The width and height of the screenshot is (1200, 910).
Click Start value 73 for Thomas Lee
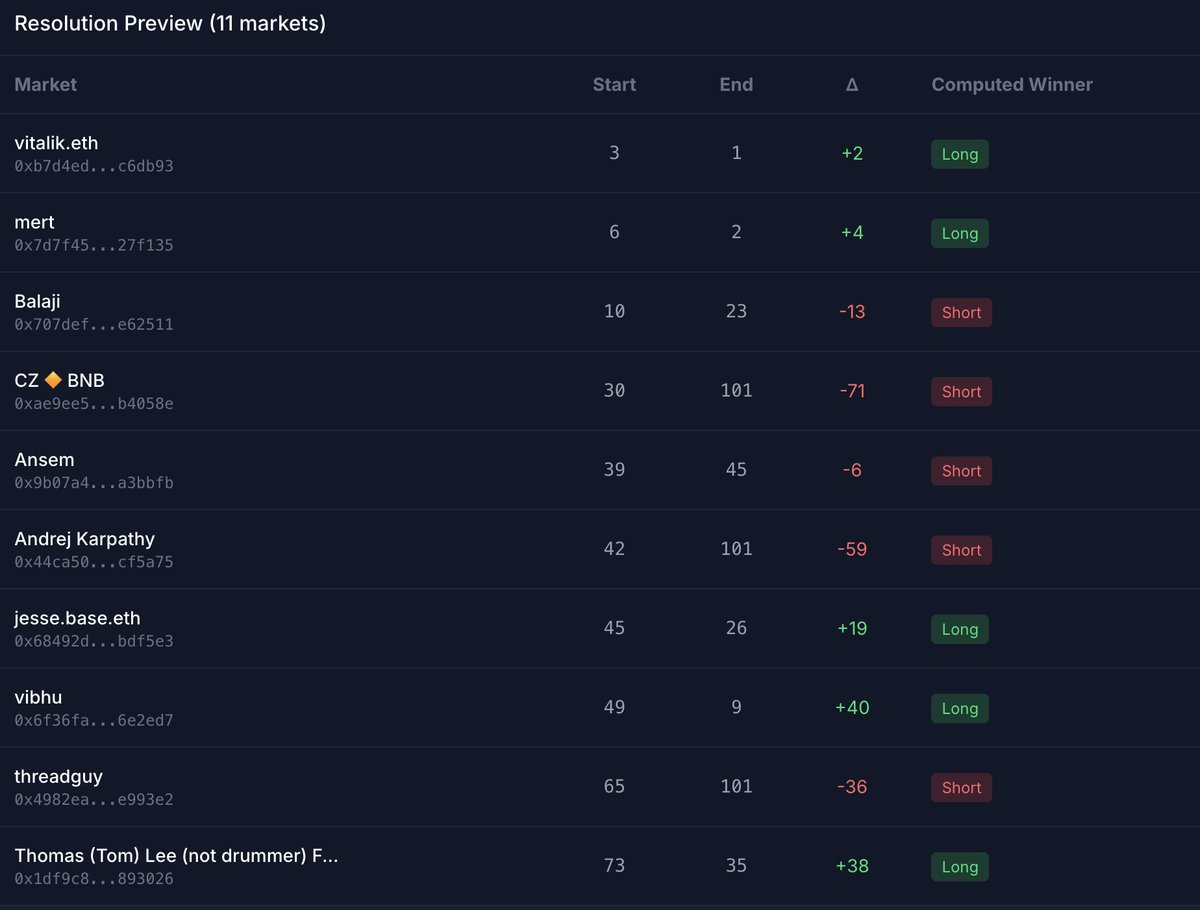pyautogui.click(x=614, y=866)
